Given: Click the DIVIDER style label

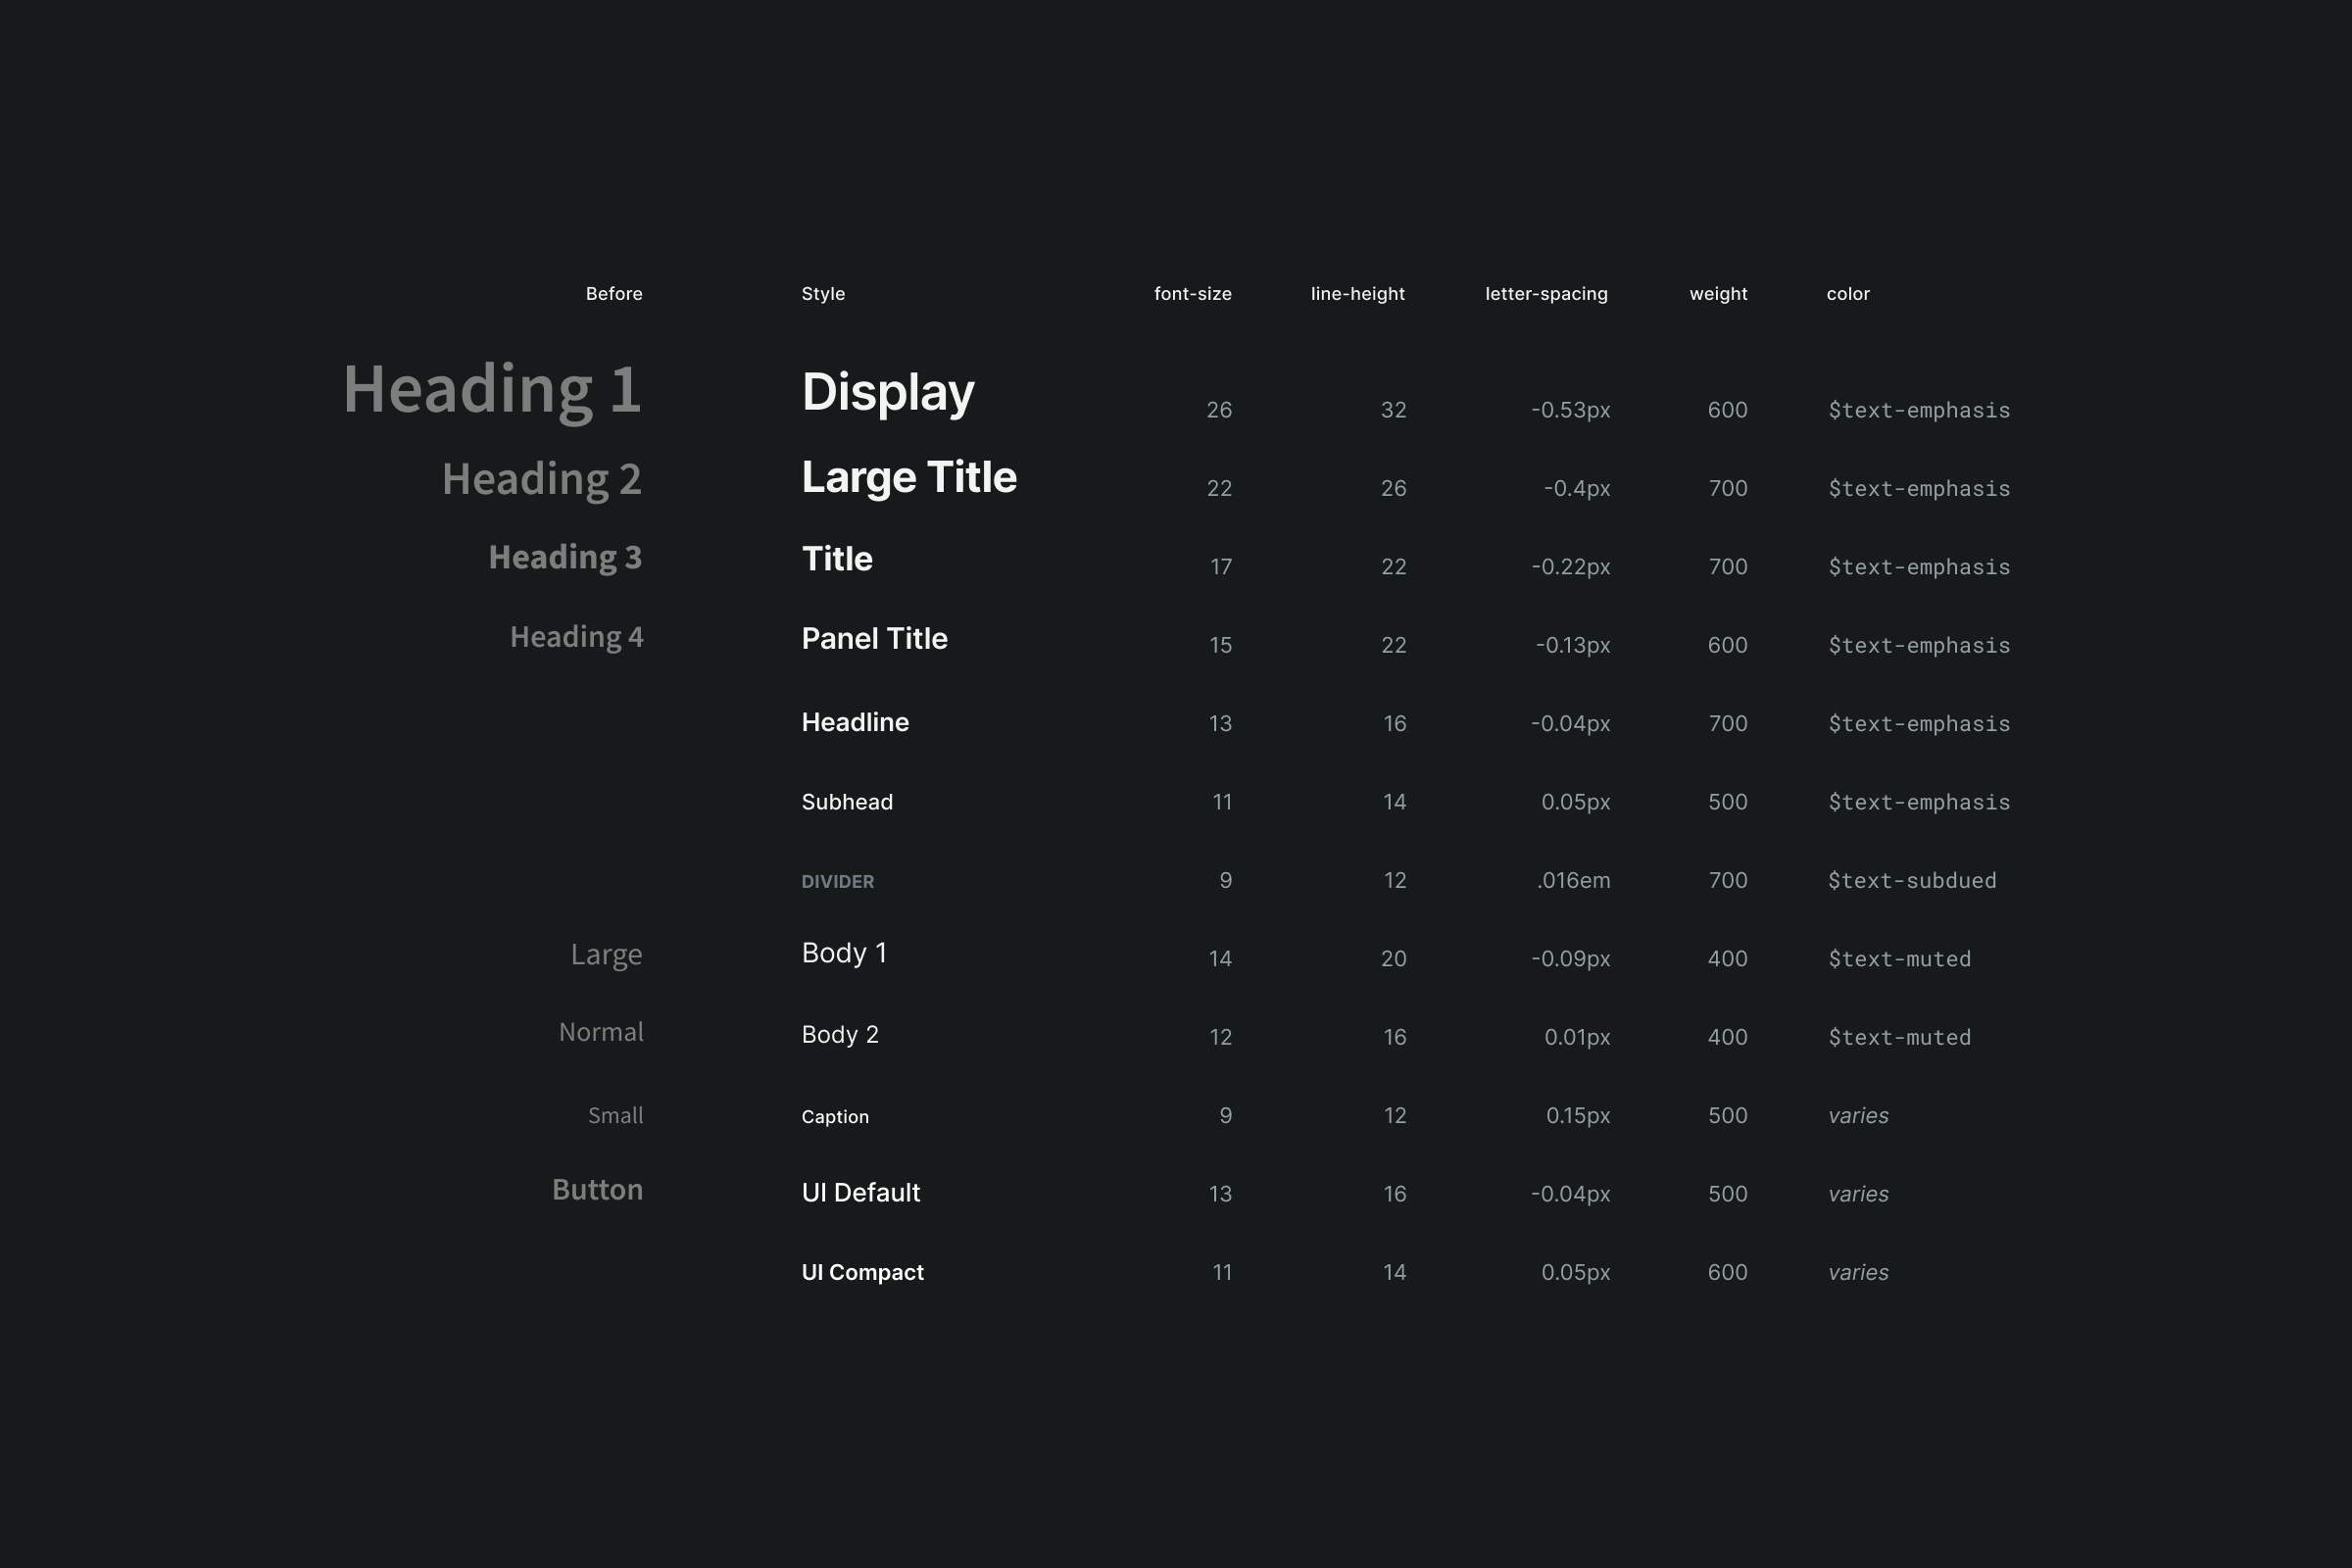Looking at the screenshot, I should pos(837,881).
